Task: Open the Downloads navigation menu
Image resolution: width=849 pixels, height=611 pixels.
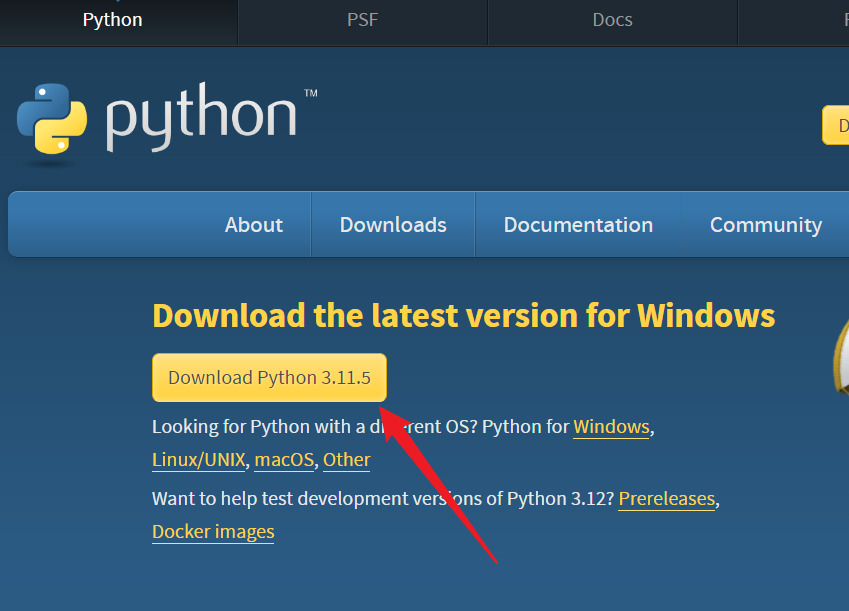Action: [x=393, y=225]
